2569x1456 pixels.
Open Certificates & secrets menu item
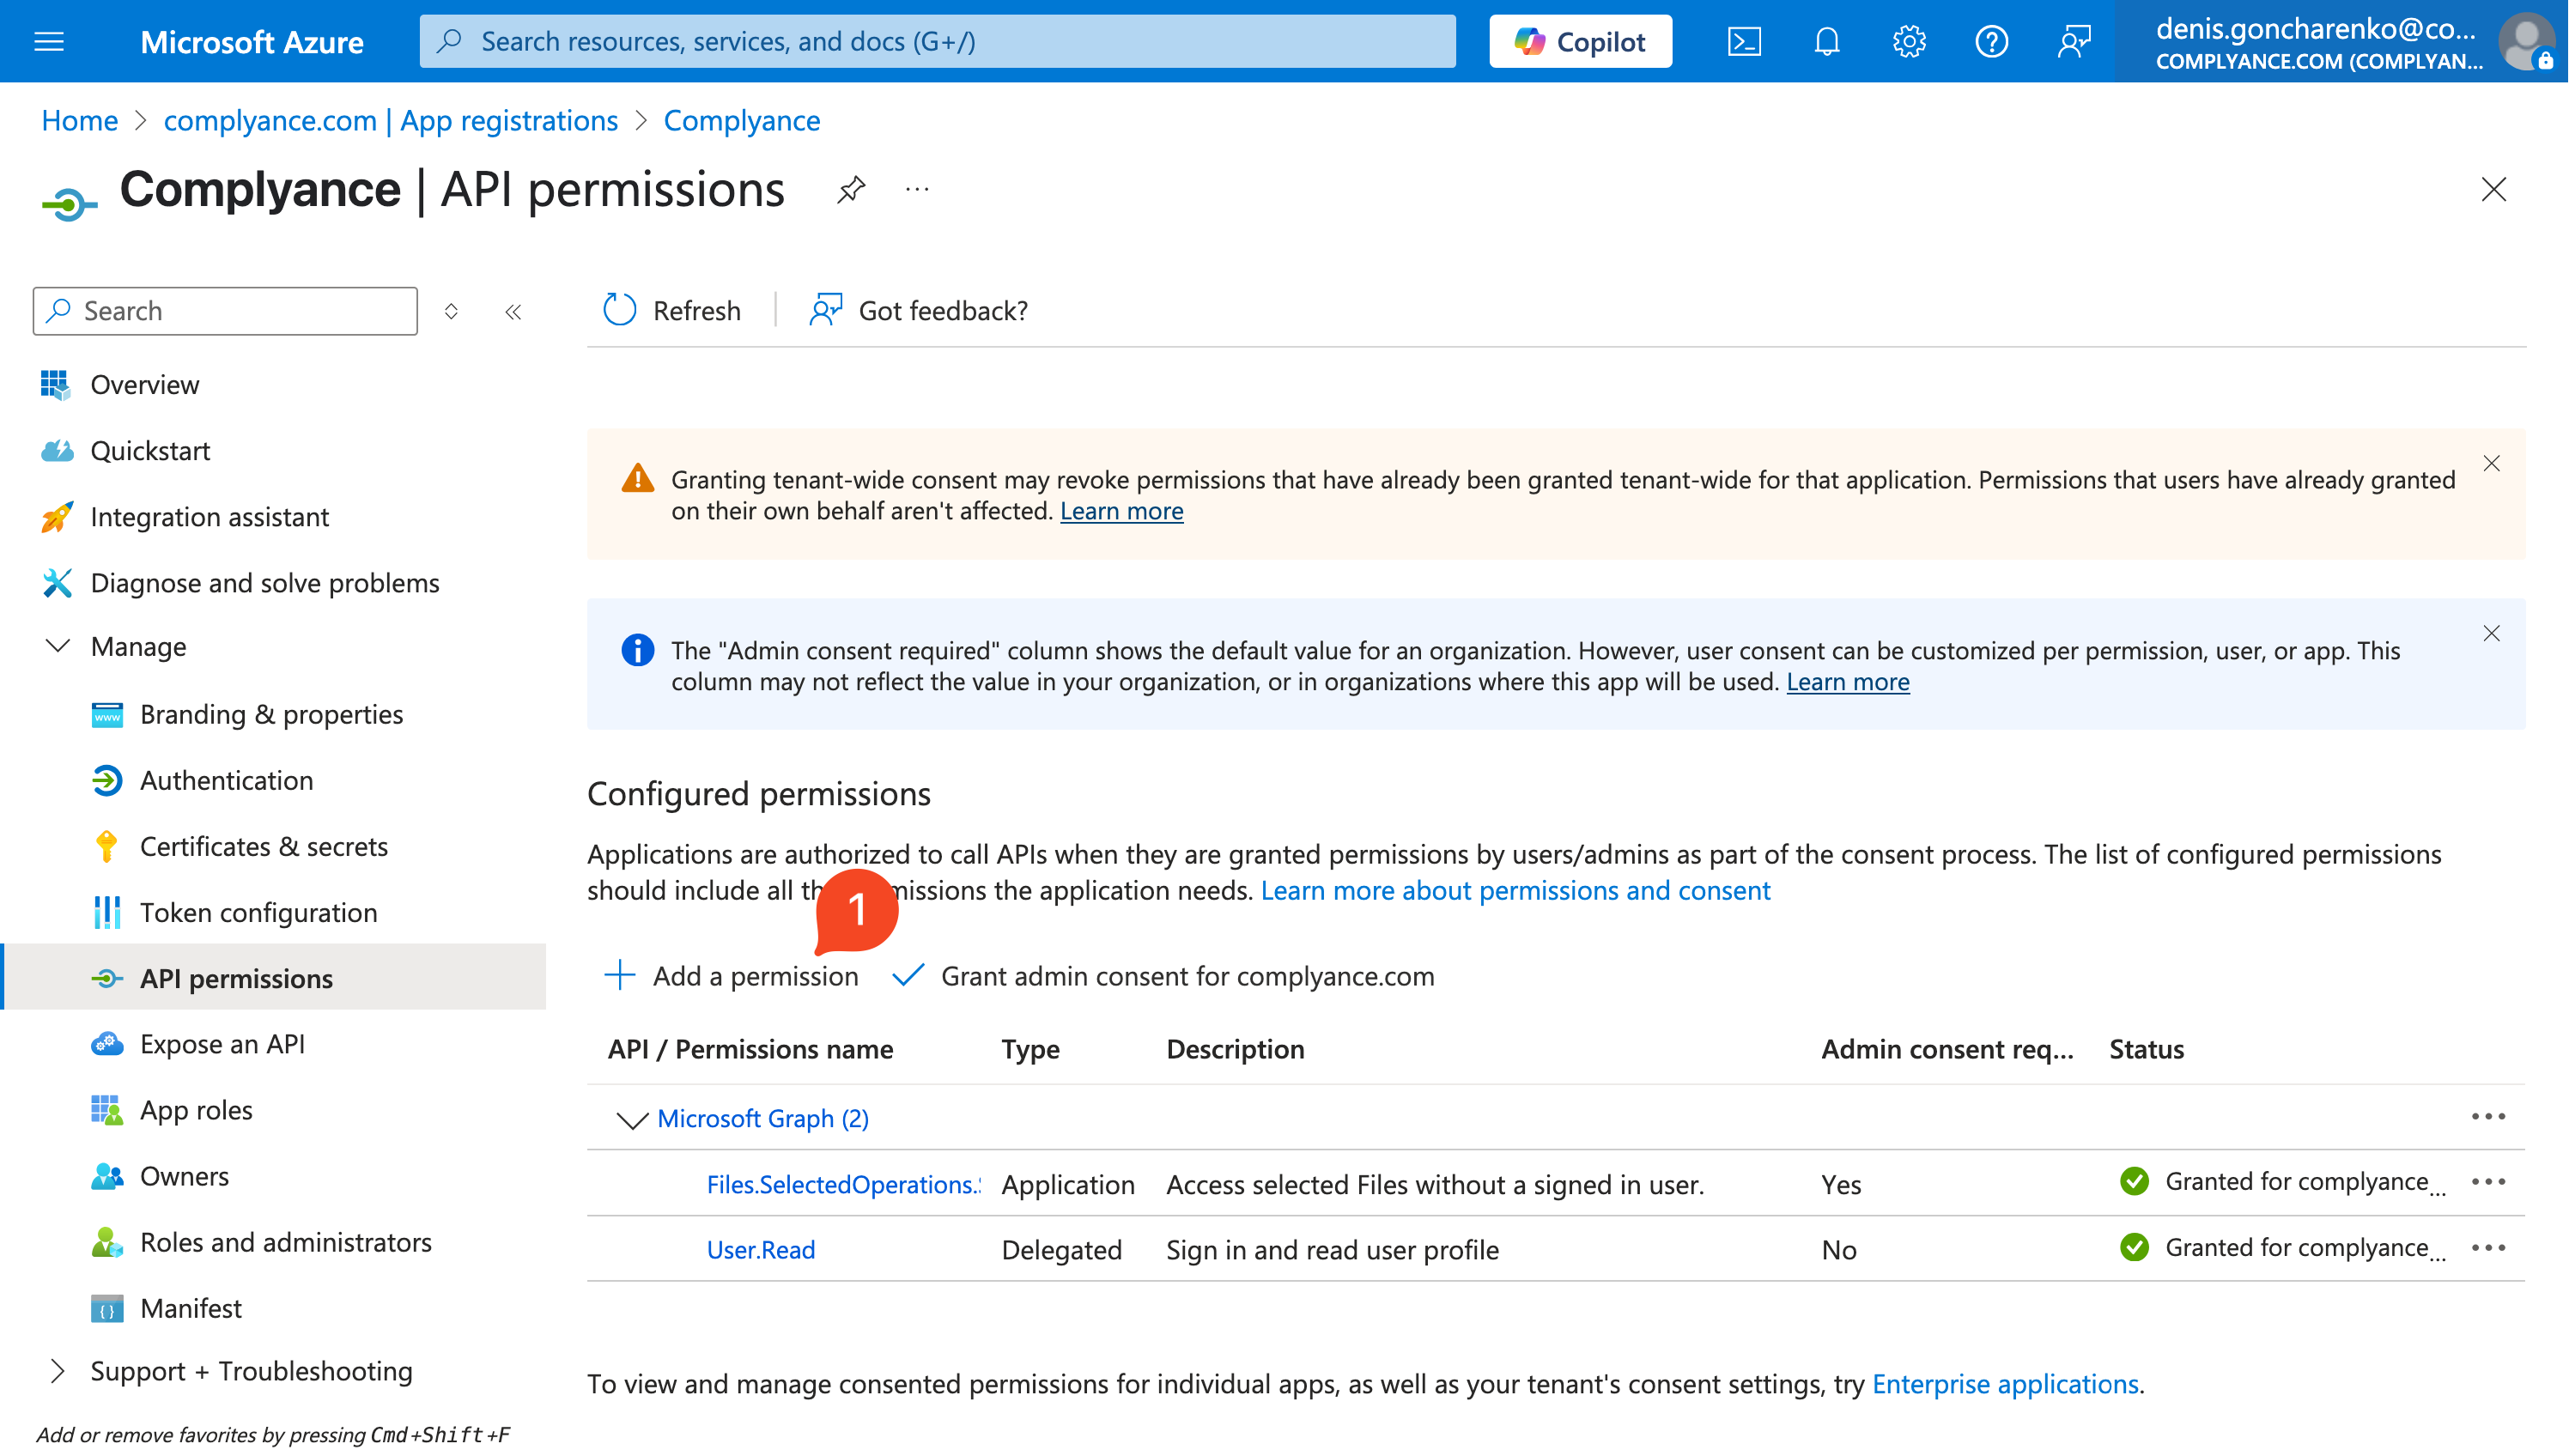(264, 846)
